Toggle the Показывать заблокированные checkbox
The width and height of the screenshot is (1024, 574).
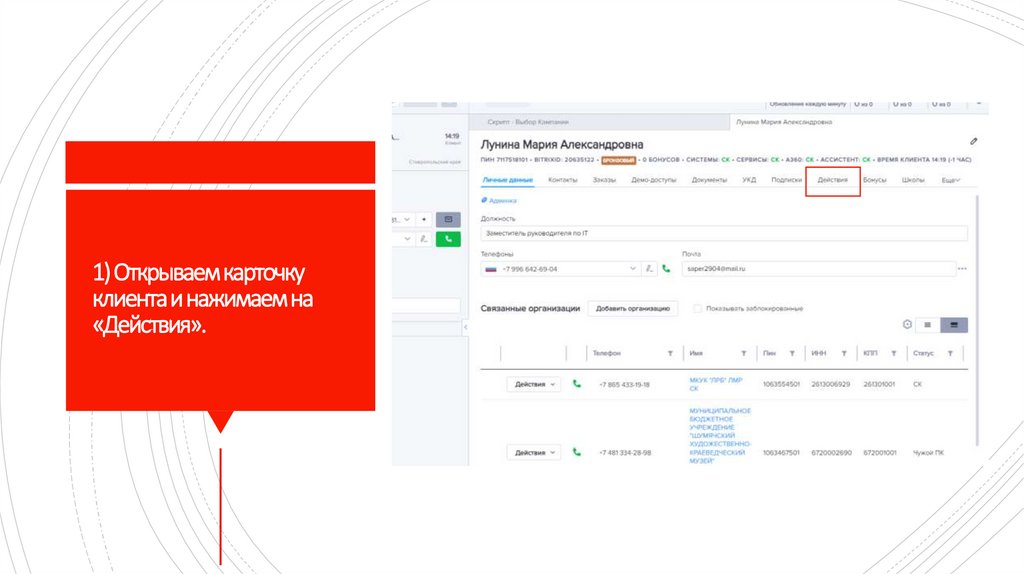point(697,308)
